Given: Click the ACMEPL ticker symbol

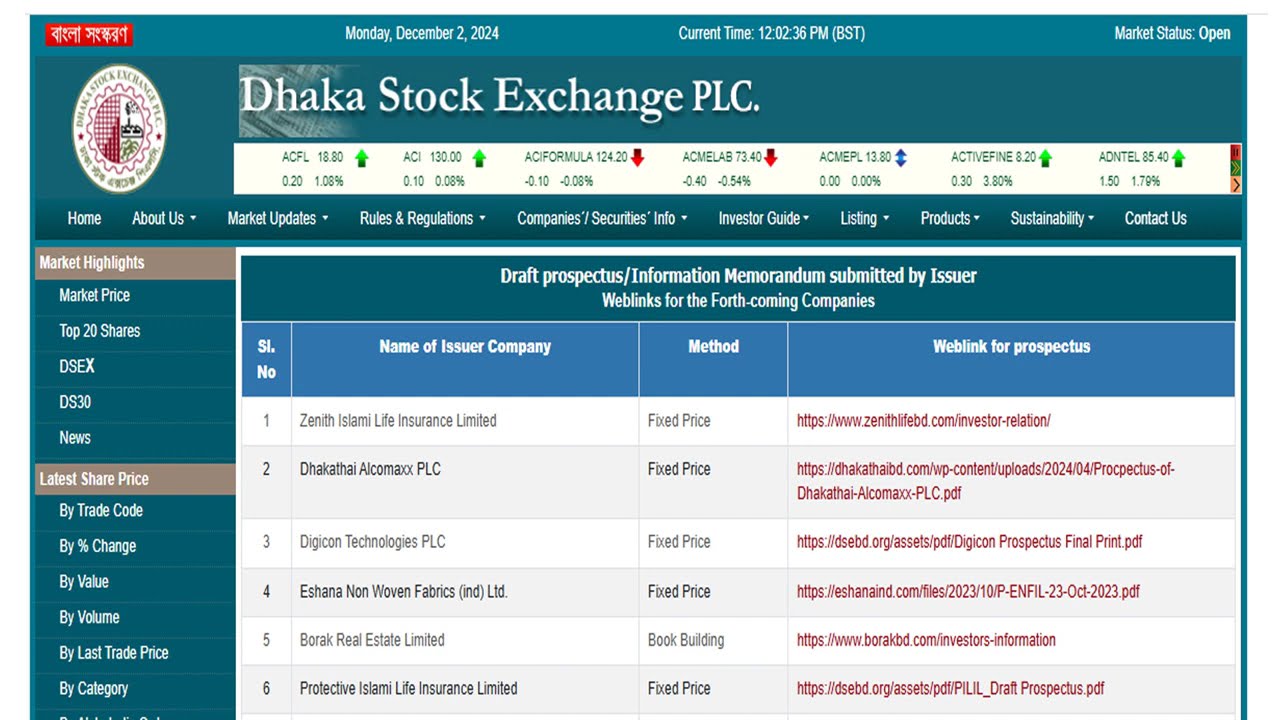Looking at the screenshot, I should (840, 157).
